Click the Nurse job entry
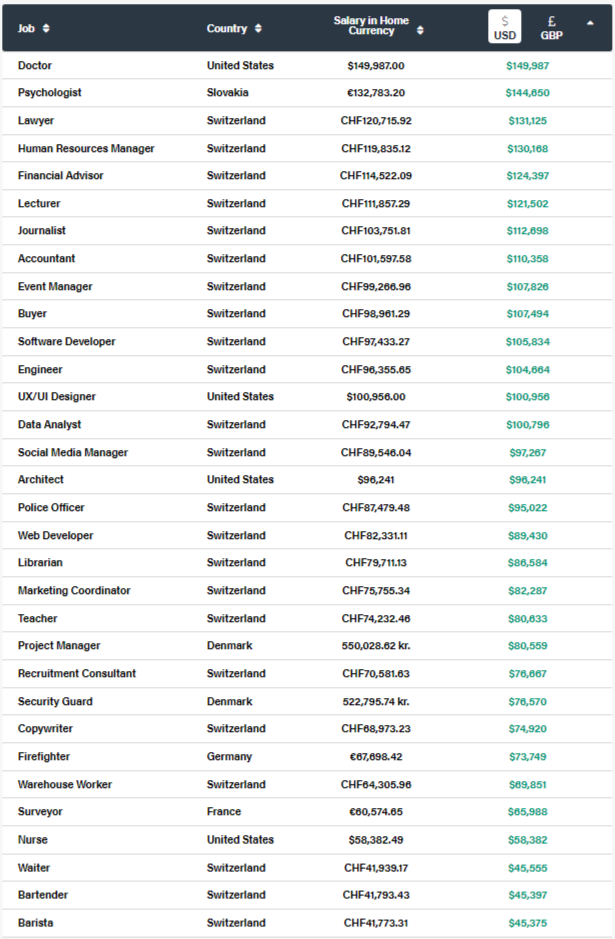615x939 pixels. 33,839
